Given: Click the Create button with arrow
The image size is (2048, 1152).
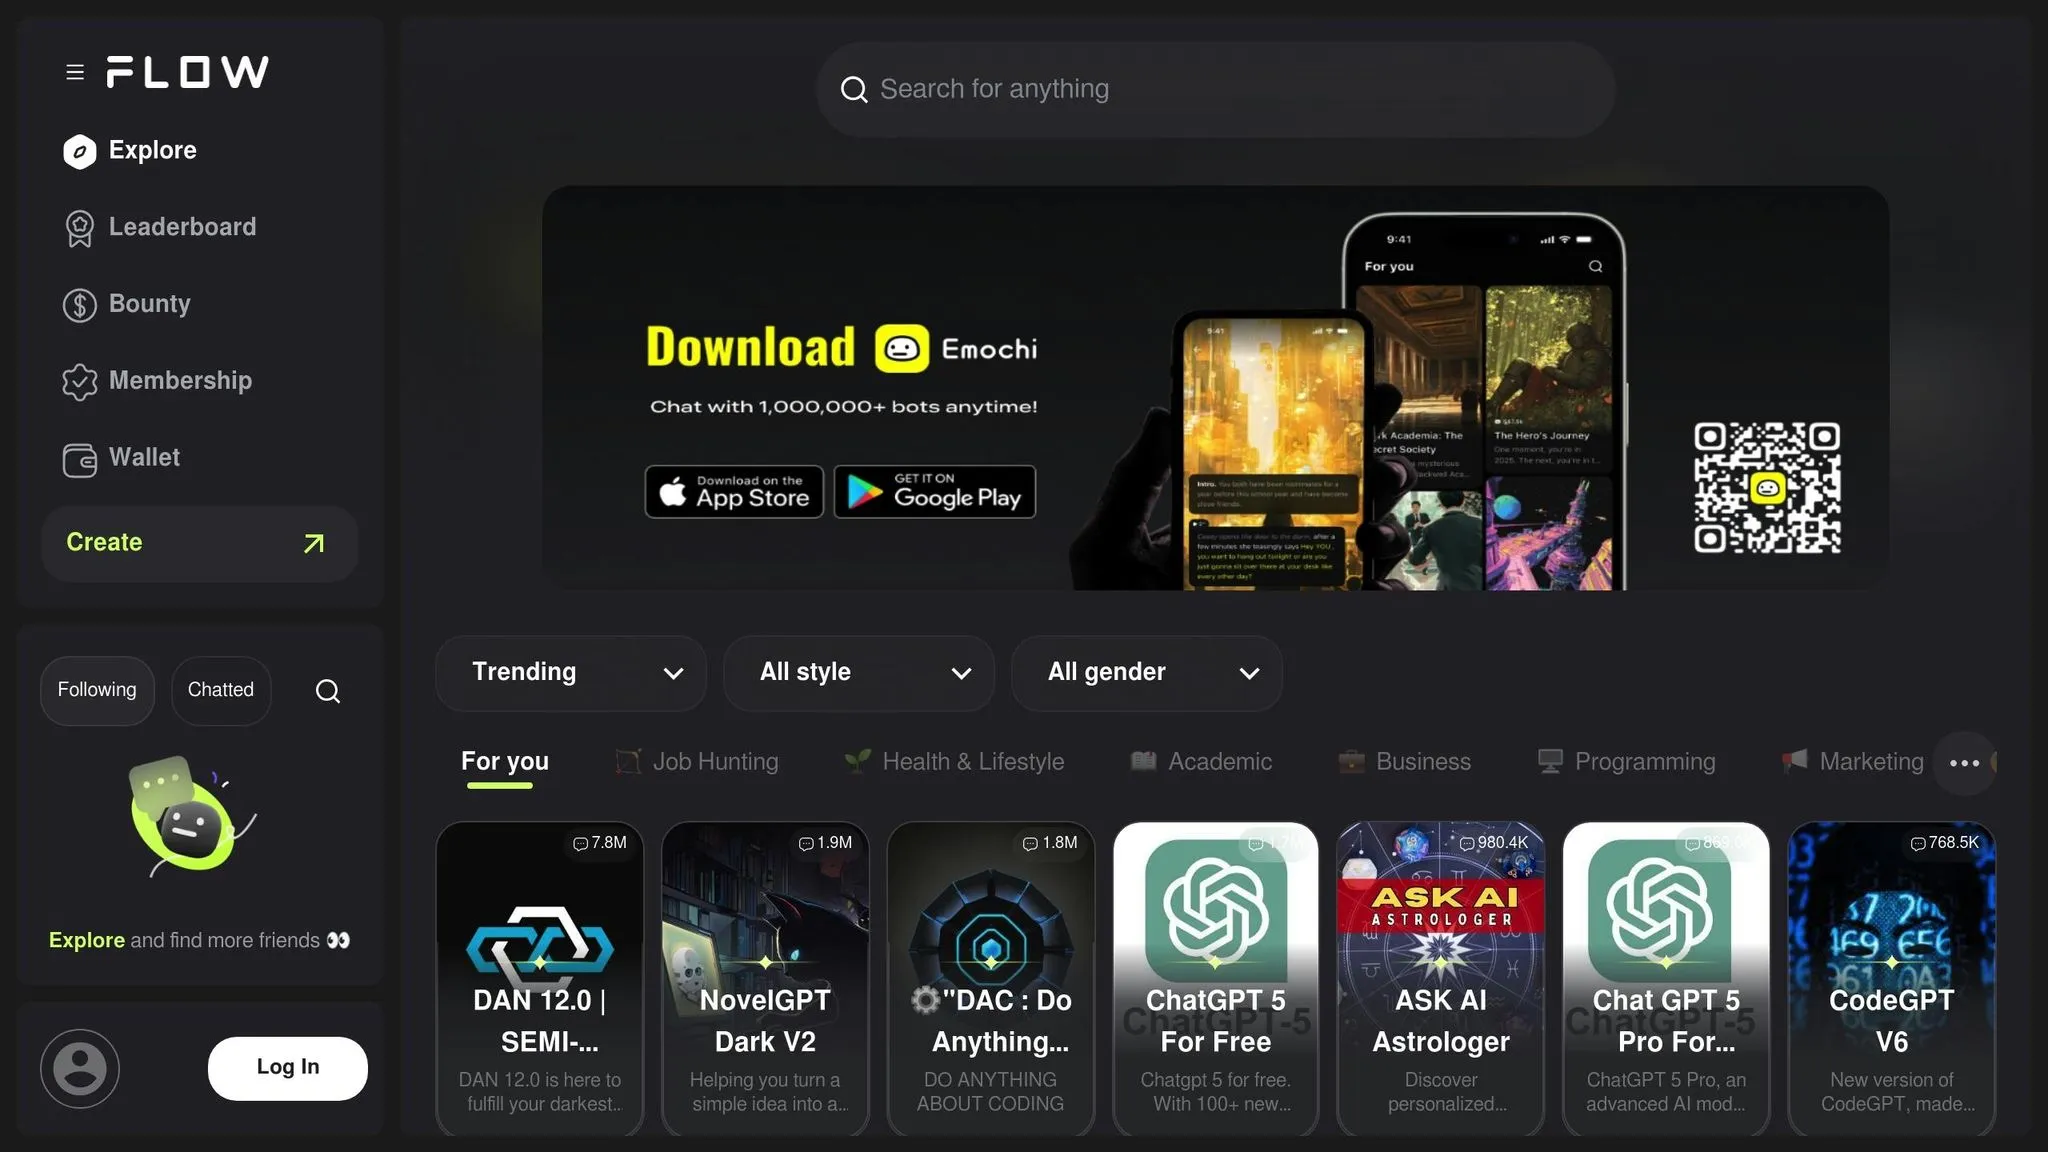Looking at the screenshot, I should click(199, 543).
